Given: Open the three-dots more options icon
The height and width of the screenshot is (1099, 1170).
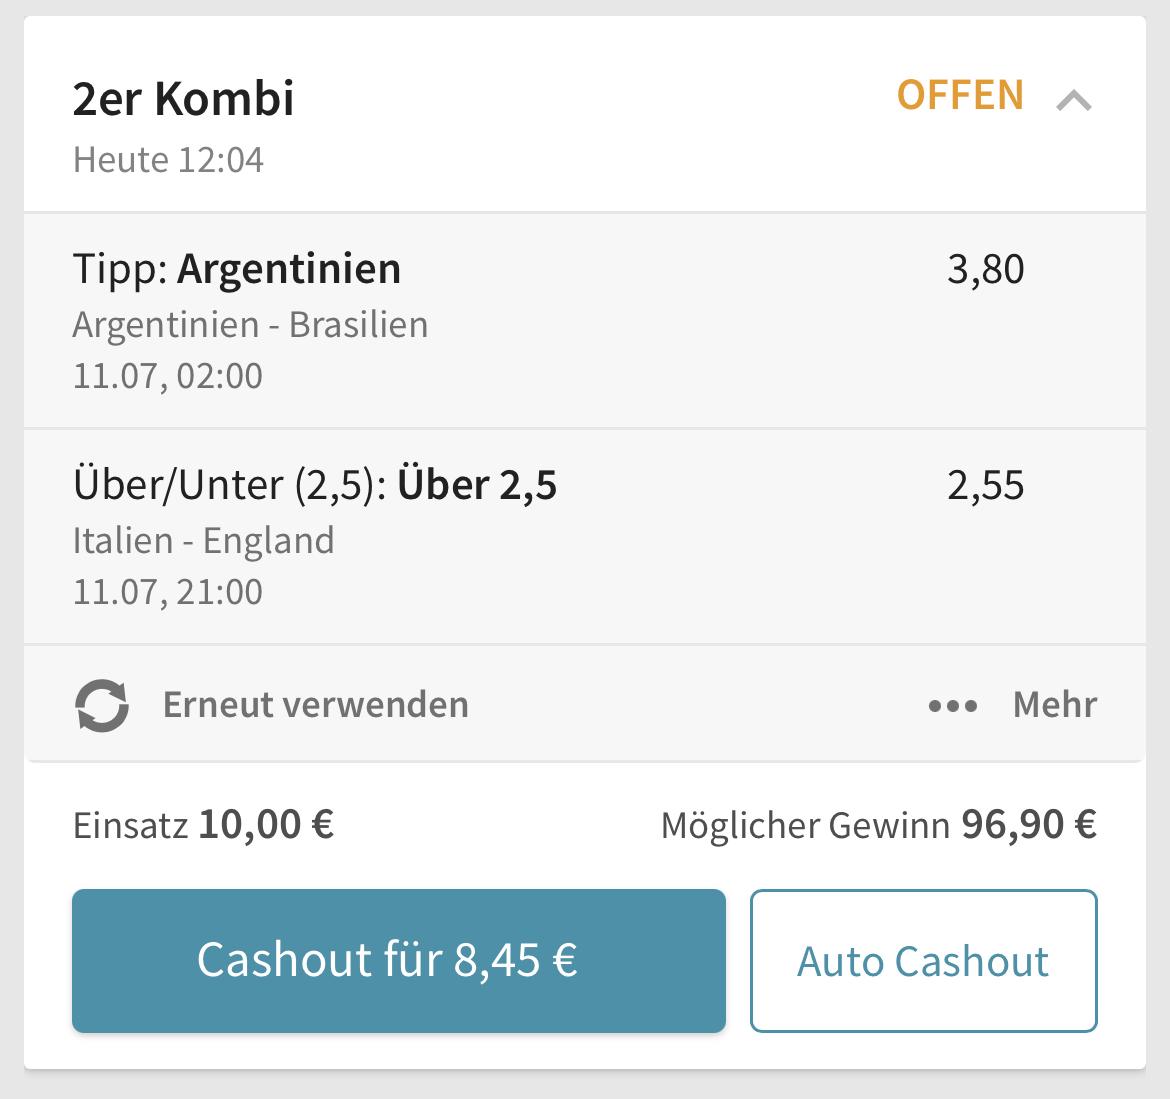Looking at the screenshot, I should (x=953, y=705).
